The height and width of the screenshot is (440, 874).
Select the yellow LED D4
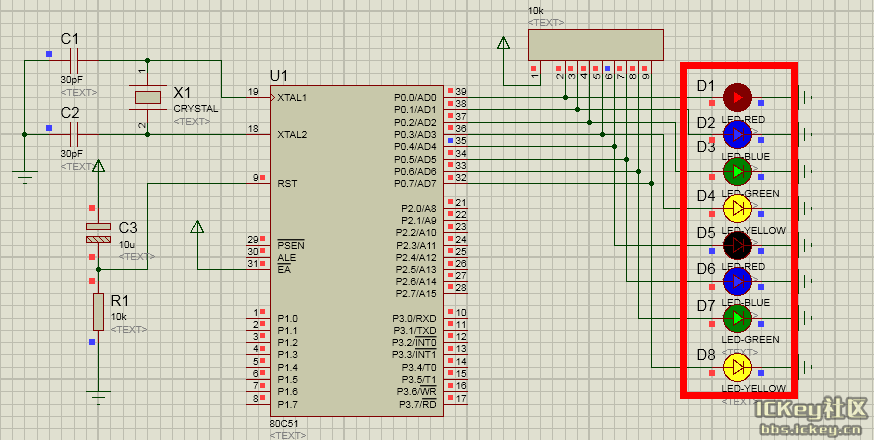737,208
